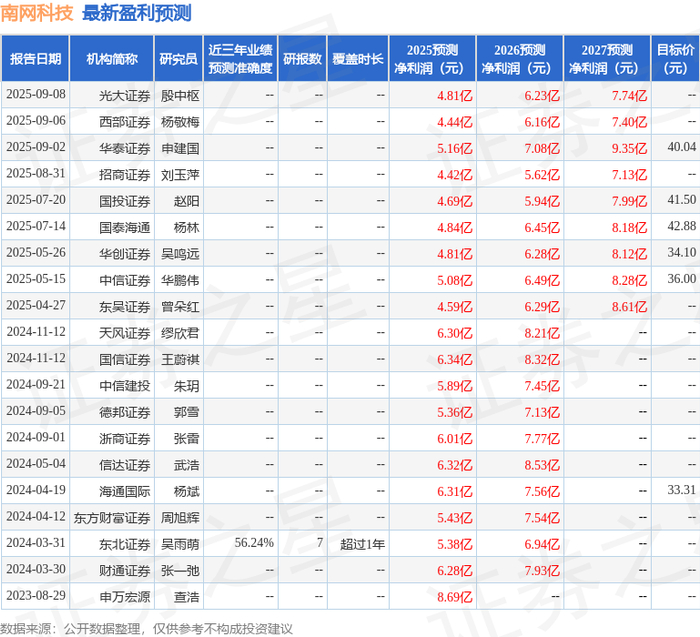This screenshot has height=637, width=700.
Task: Click the 研报数 column header
Action: pos(303,59)
